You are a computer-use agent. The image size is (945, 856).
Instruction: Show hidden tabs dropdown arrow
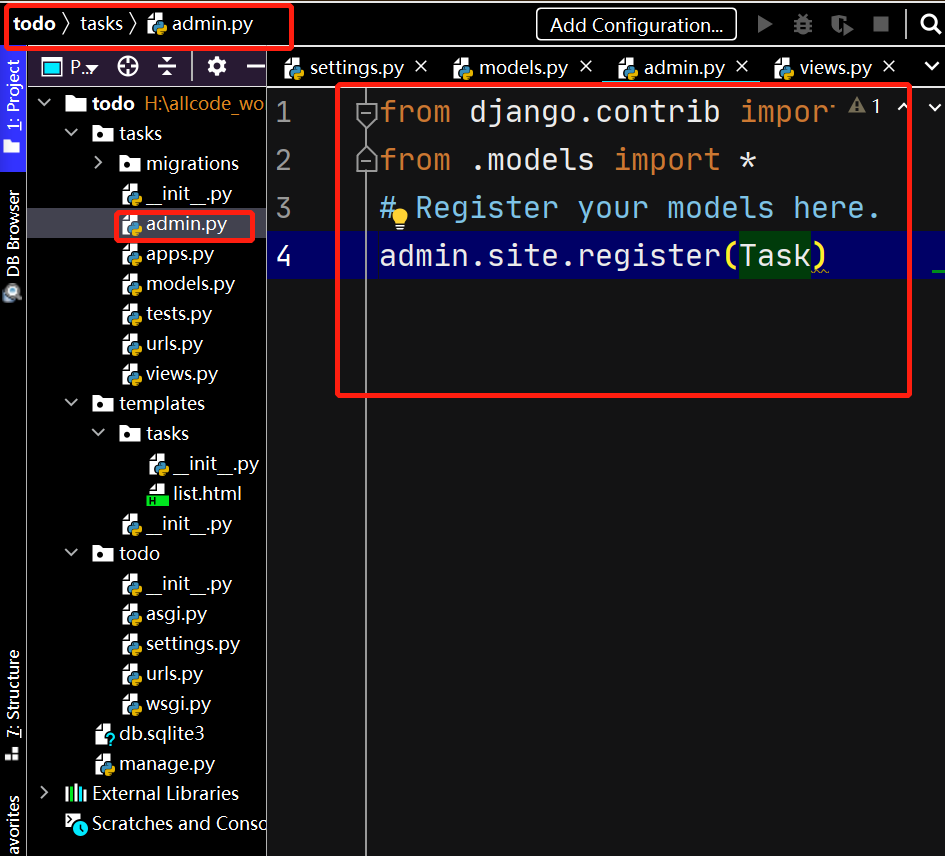(932, 66)
